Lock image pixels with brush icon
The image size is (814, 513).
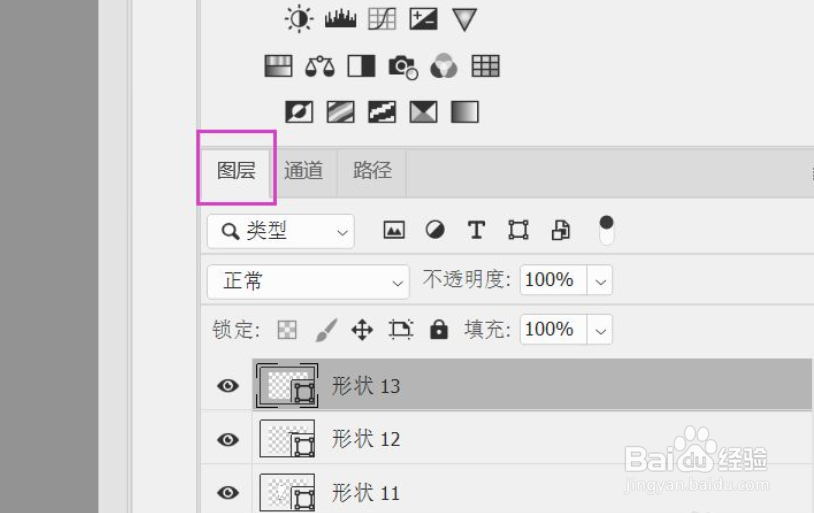pos(327,330)
